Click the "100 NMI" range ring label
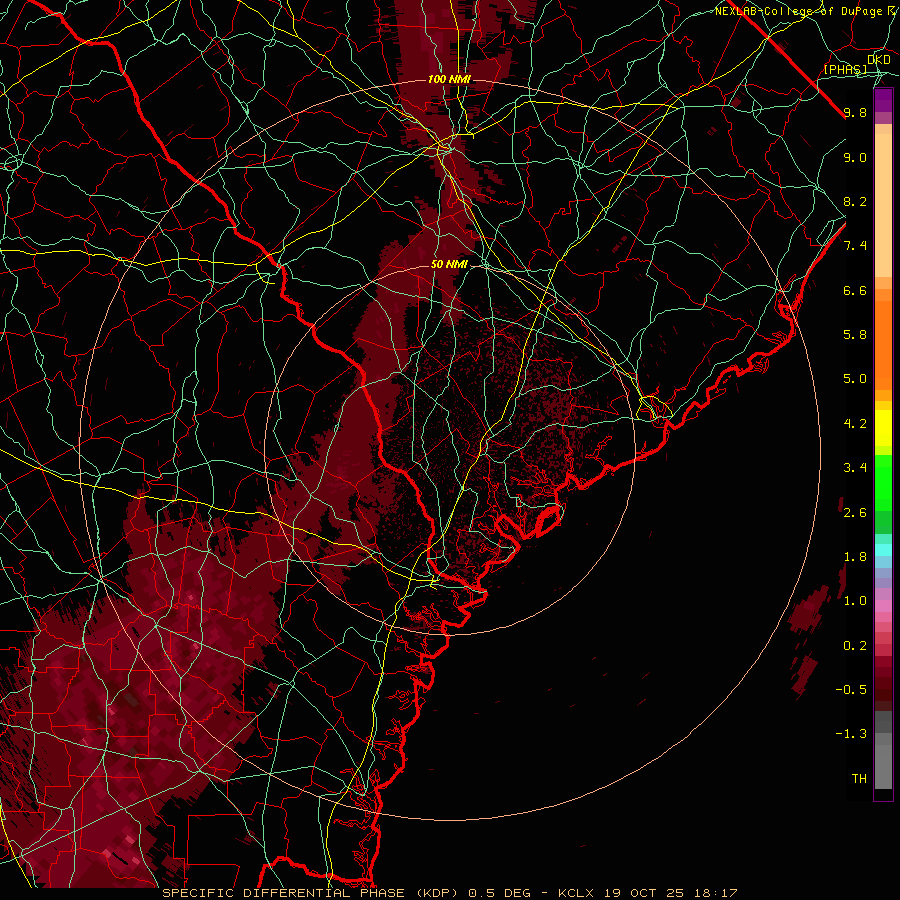Viewport: 900px width, 900px height. tap(449, 79)
